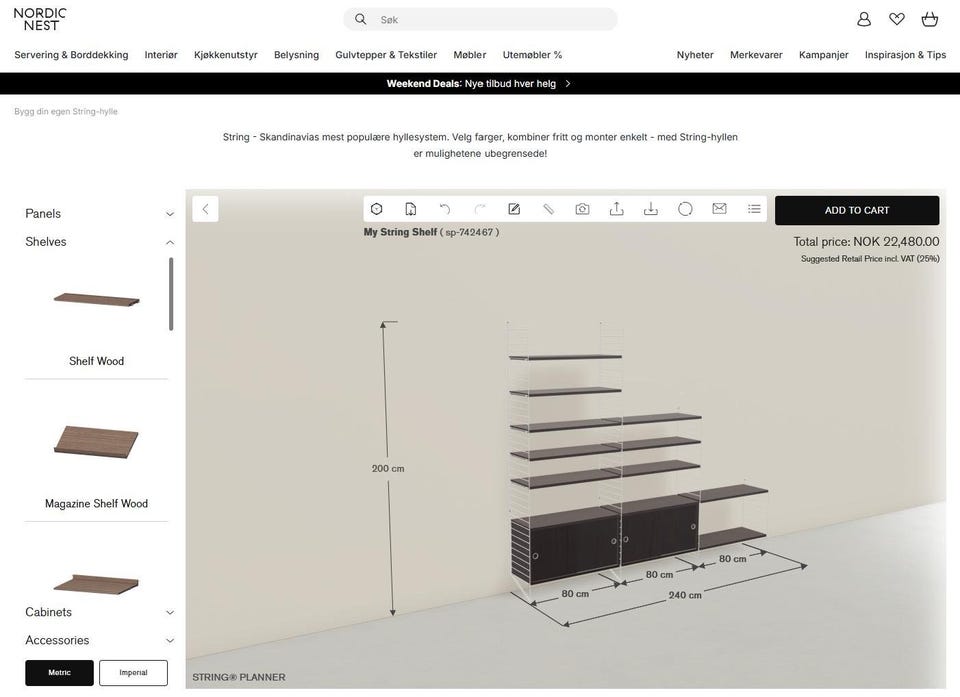The width and height of the screenshot is (960, 697).
Task: Collapse sidebar with the back arrow
Action: tap(206, 209)
